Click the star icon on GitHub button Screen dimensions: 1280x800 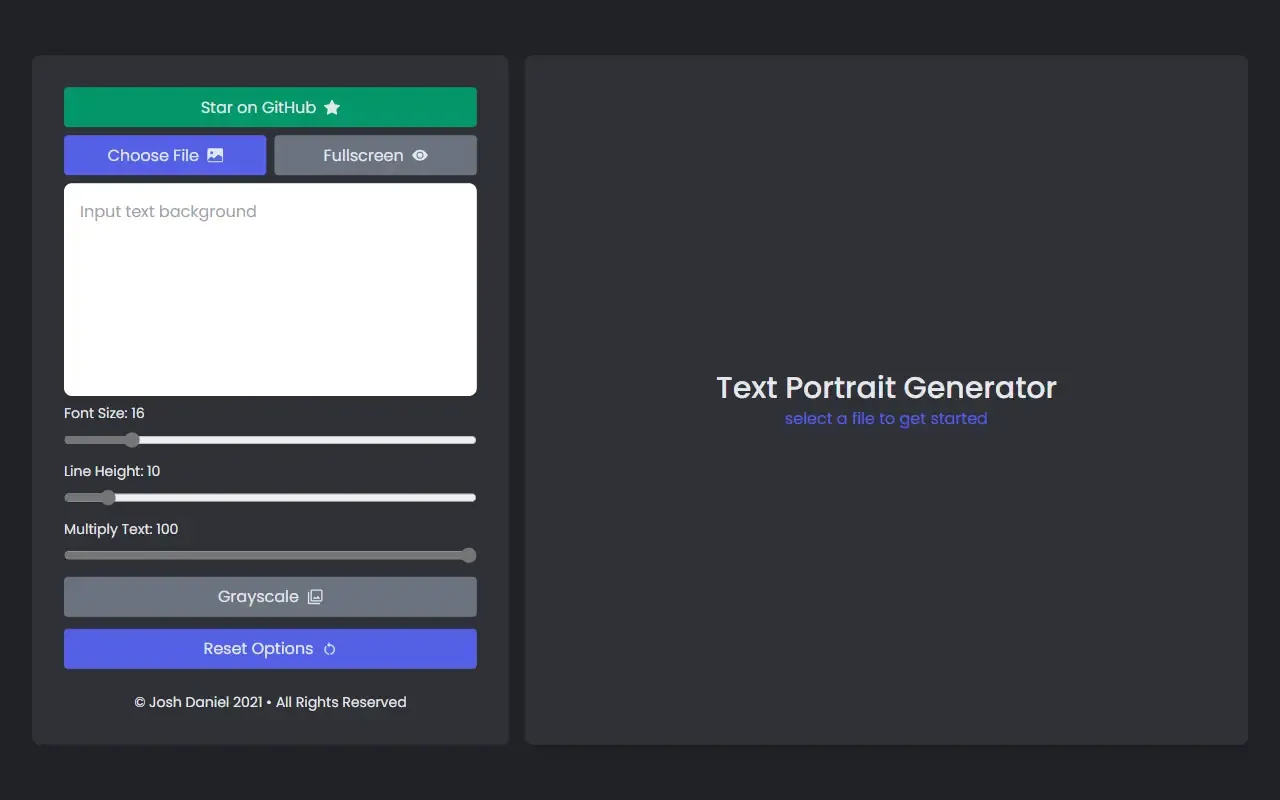pyautogui.click(x=332, y=107)
